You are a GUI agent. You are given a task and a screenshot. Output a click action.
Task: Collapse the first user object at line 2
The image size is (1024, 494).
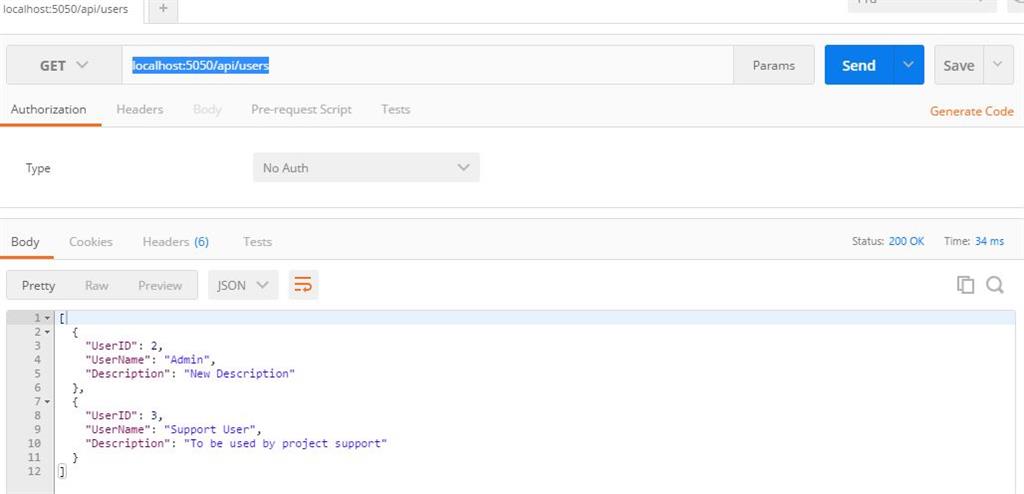tap(46, 331)
